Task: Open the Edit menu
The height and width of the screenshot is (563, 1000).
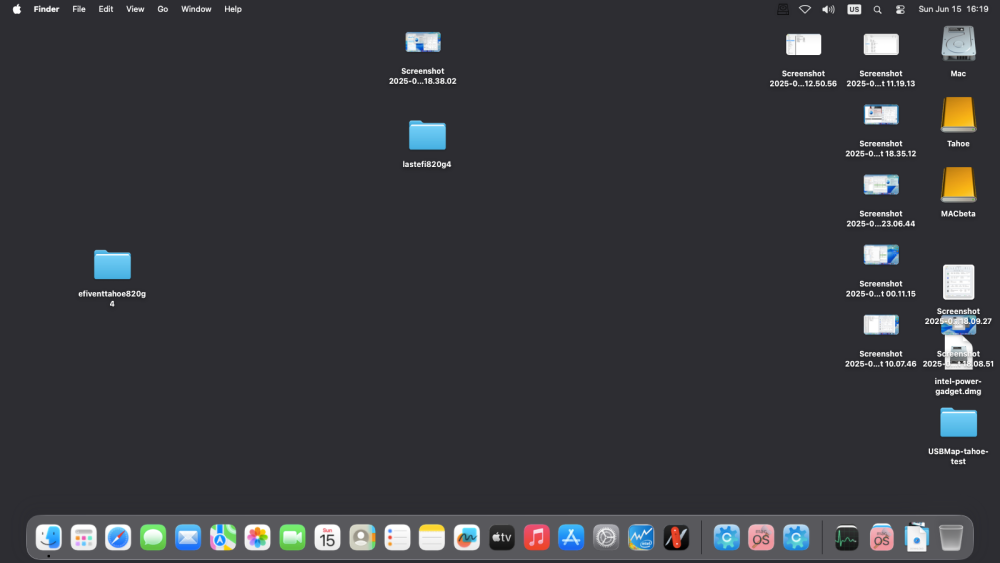Action: (x=106, y=9)
